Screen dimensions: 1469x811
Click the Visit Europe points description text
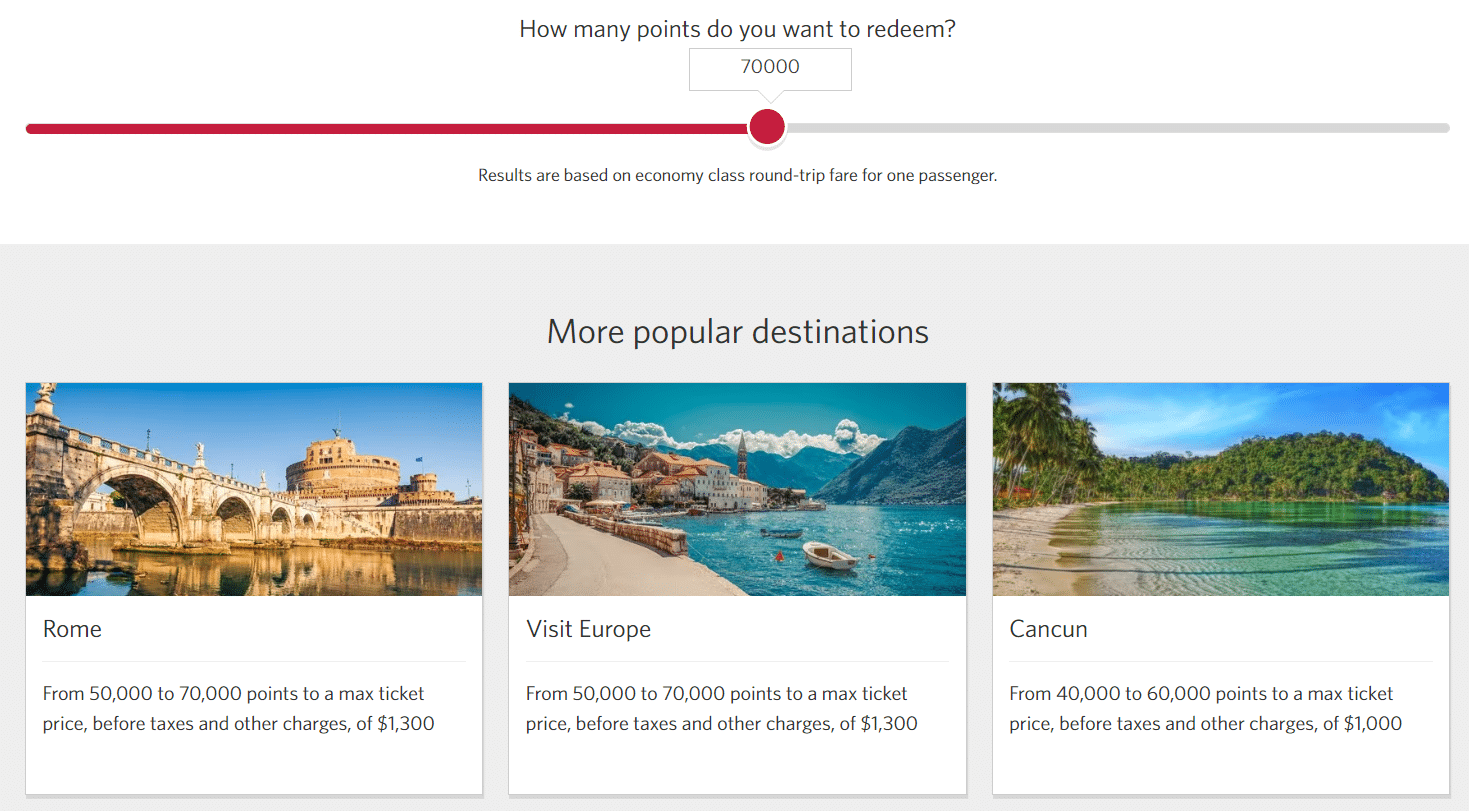[x=722, y=708]
